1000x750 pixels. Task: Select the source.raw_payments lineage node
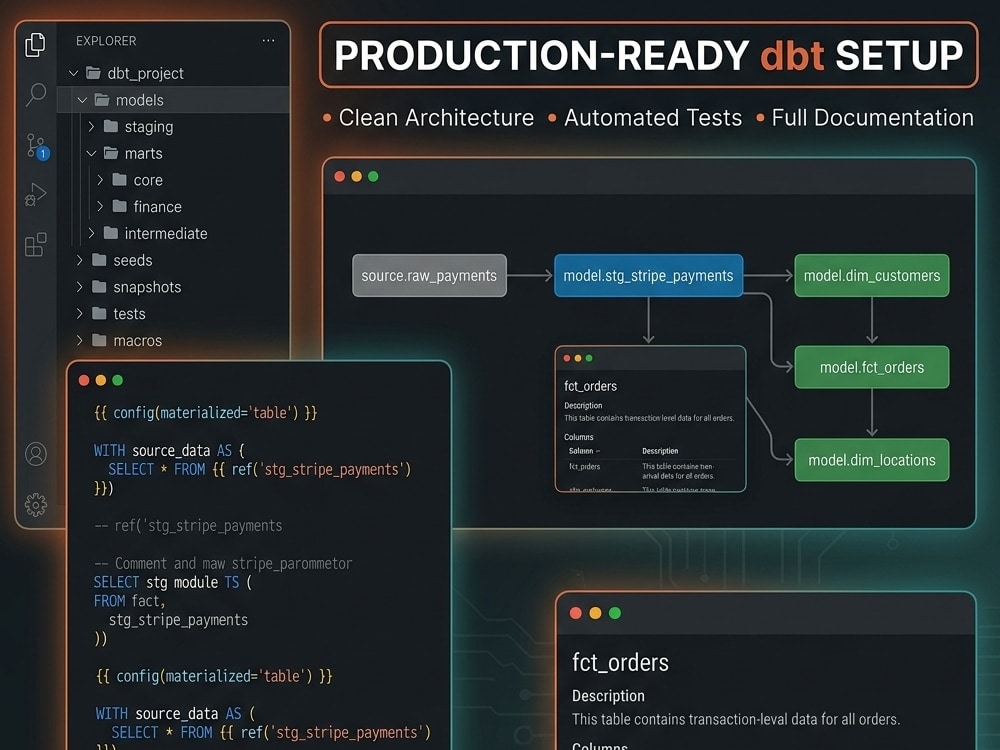pyautogui.click(x=429, y=276)
